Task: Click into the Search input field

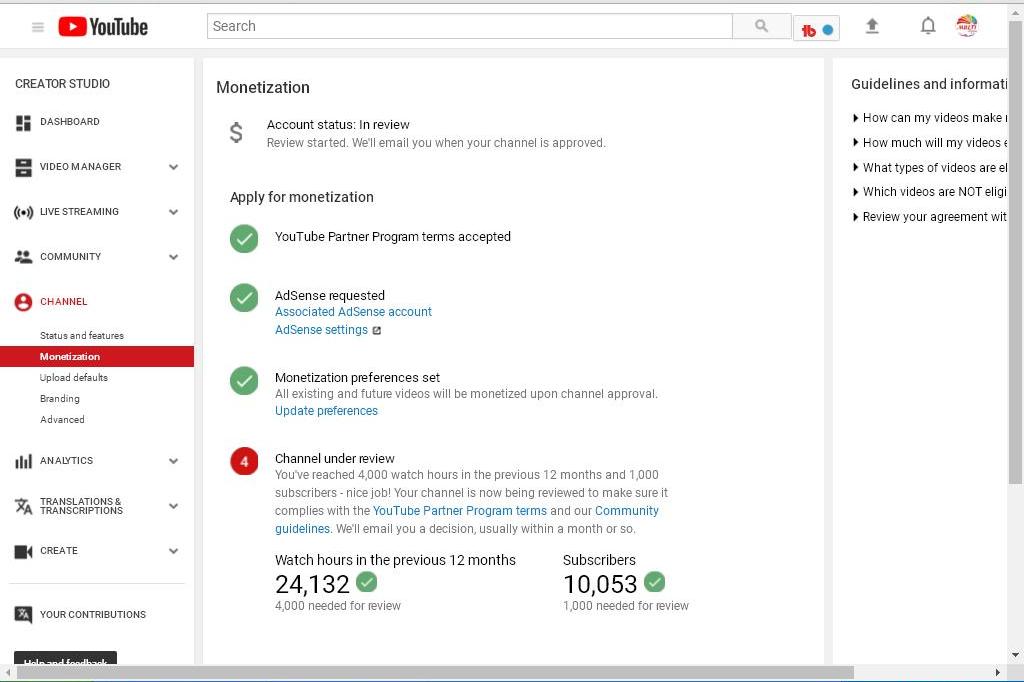Action: (470, 26)
